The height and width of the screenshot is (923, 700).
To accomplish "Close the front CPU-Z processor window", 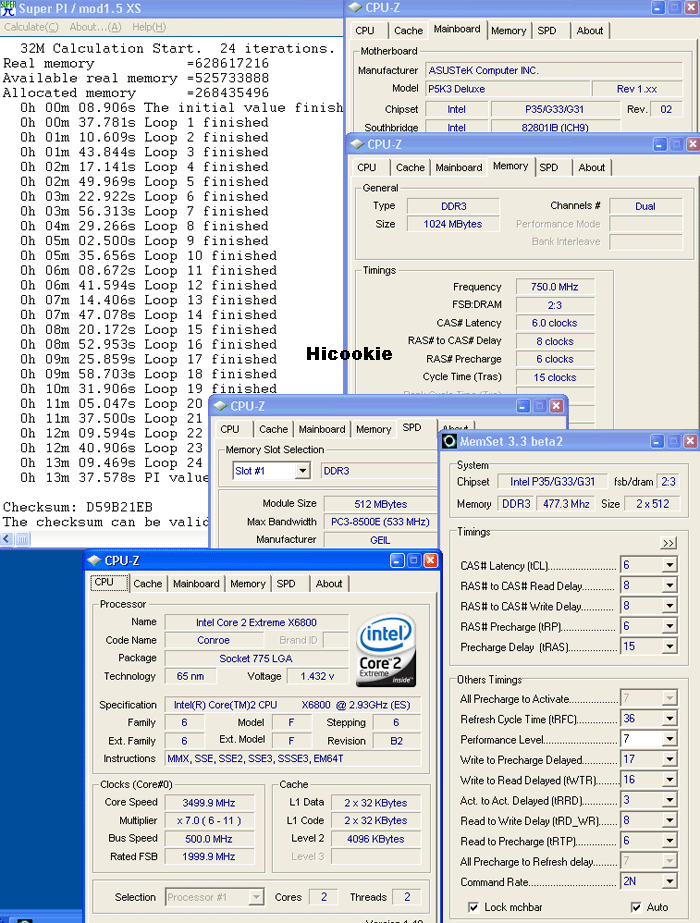I will point(431,560).
